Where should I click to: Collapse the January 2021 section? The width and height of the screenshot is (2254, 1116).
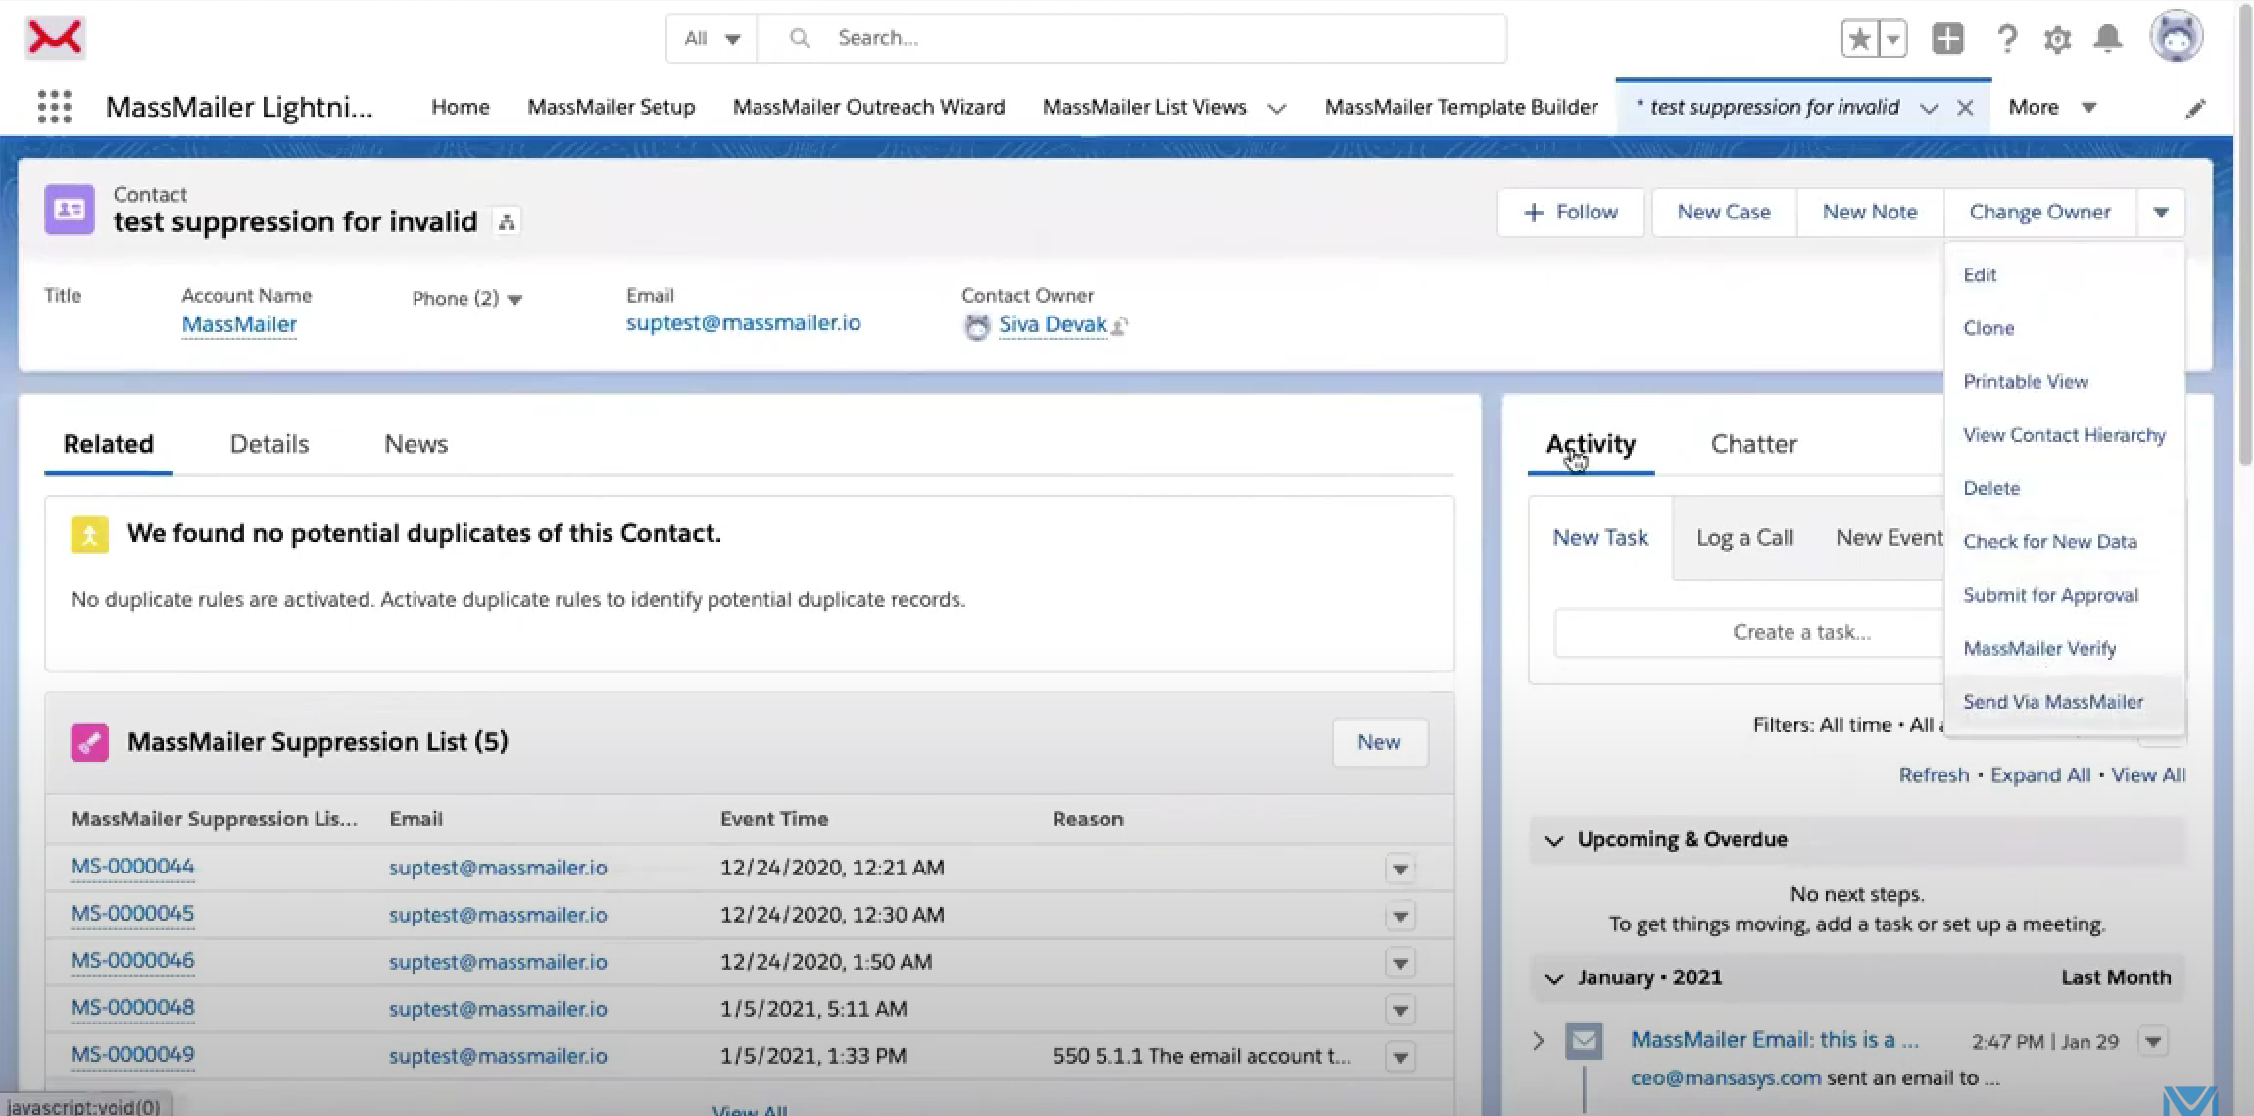(1554, 978)
